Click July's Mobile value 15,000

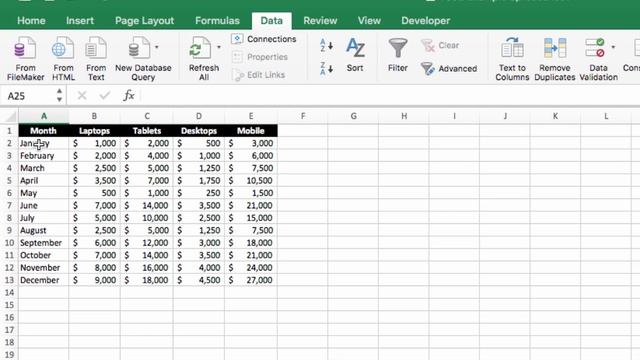tap(251, 218)
